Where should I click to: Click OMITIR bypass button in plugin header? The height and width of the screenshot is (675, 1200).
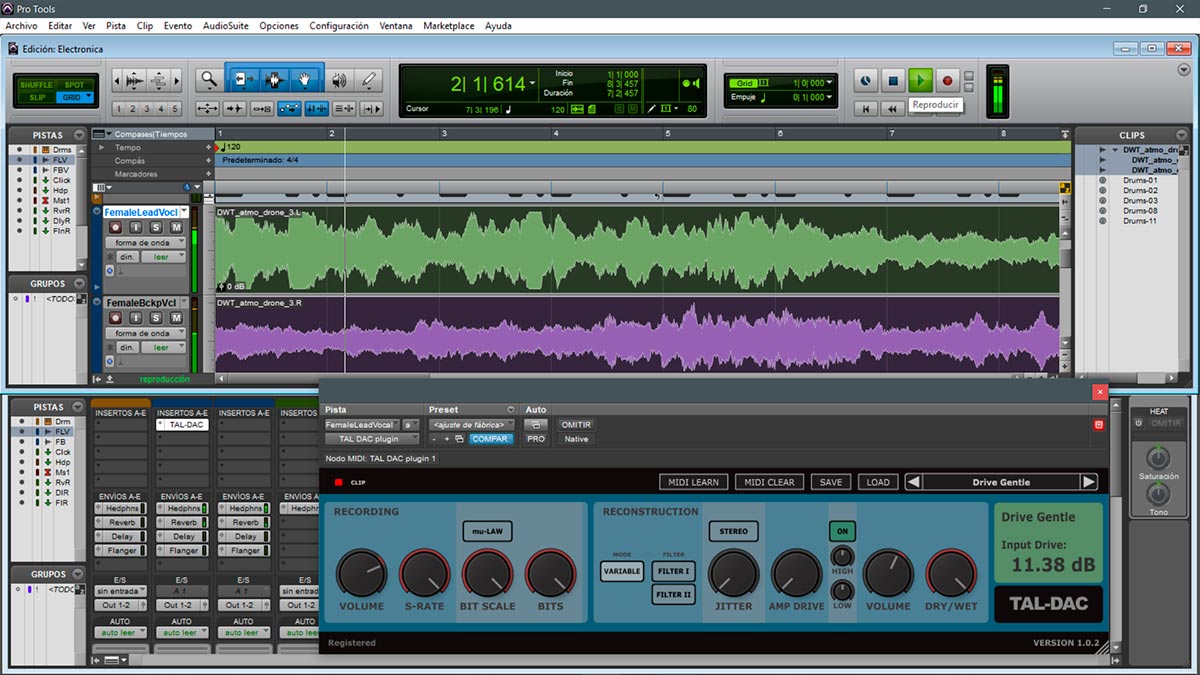pyautogui.click(x=576, y=424)
